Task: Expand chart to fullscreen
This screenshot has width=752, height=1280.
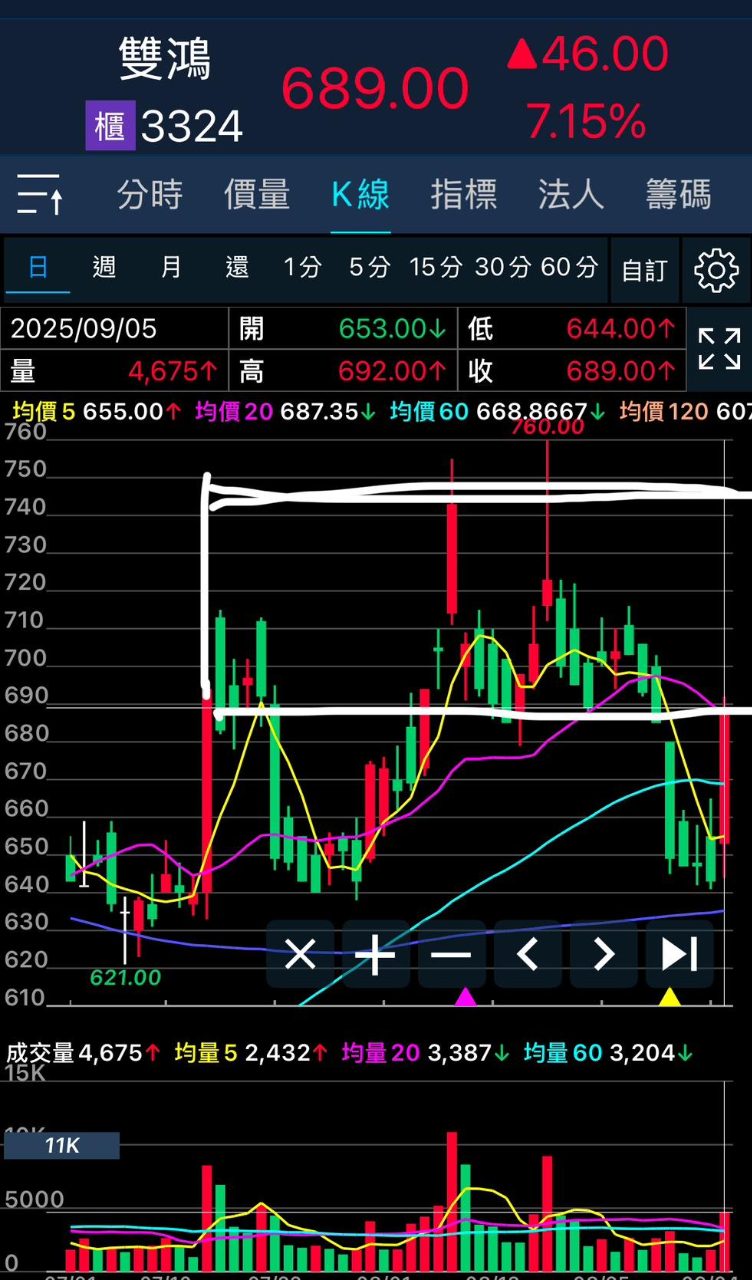Action: pos(719,349)
